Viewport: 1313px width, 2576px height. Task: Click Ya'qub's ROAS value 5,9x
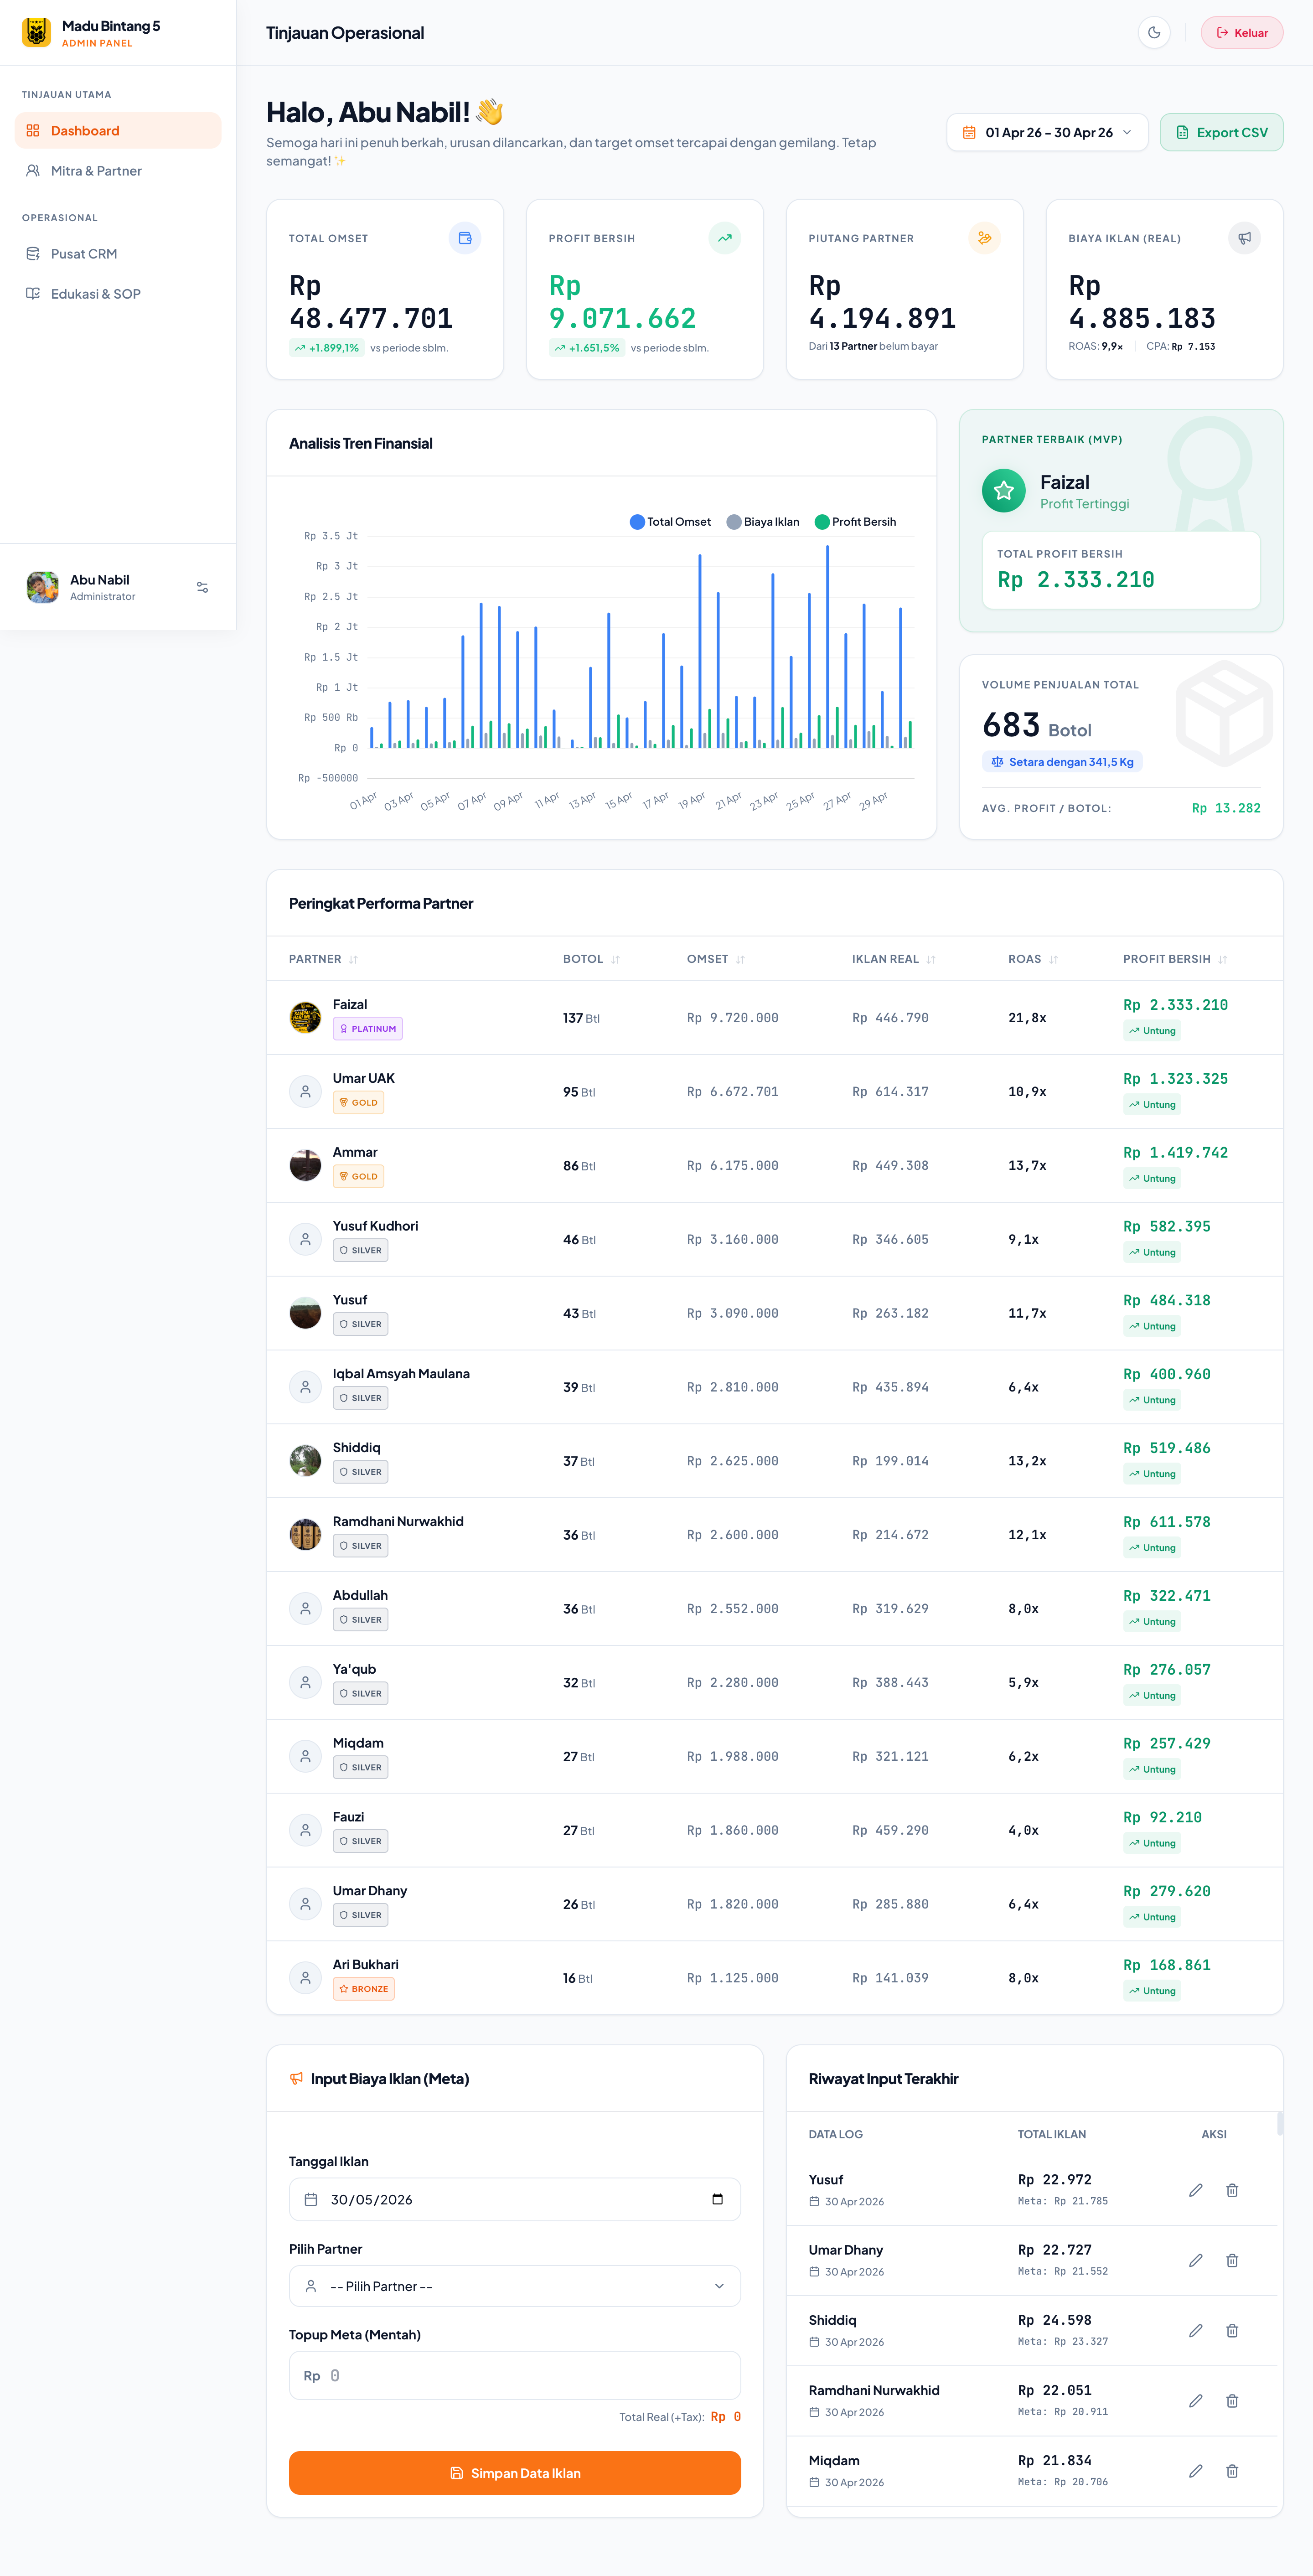(1023, 1682)
